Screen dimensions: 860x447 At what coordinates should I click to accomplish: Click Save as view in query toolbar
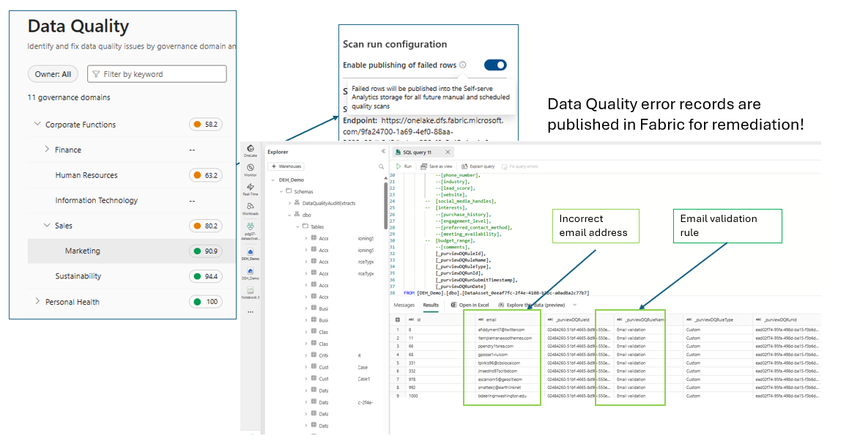click(437, 166)
